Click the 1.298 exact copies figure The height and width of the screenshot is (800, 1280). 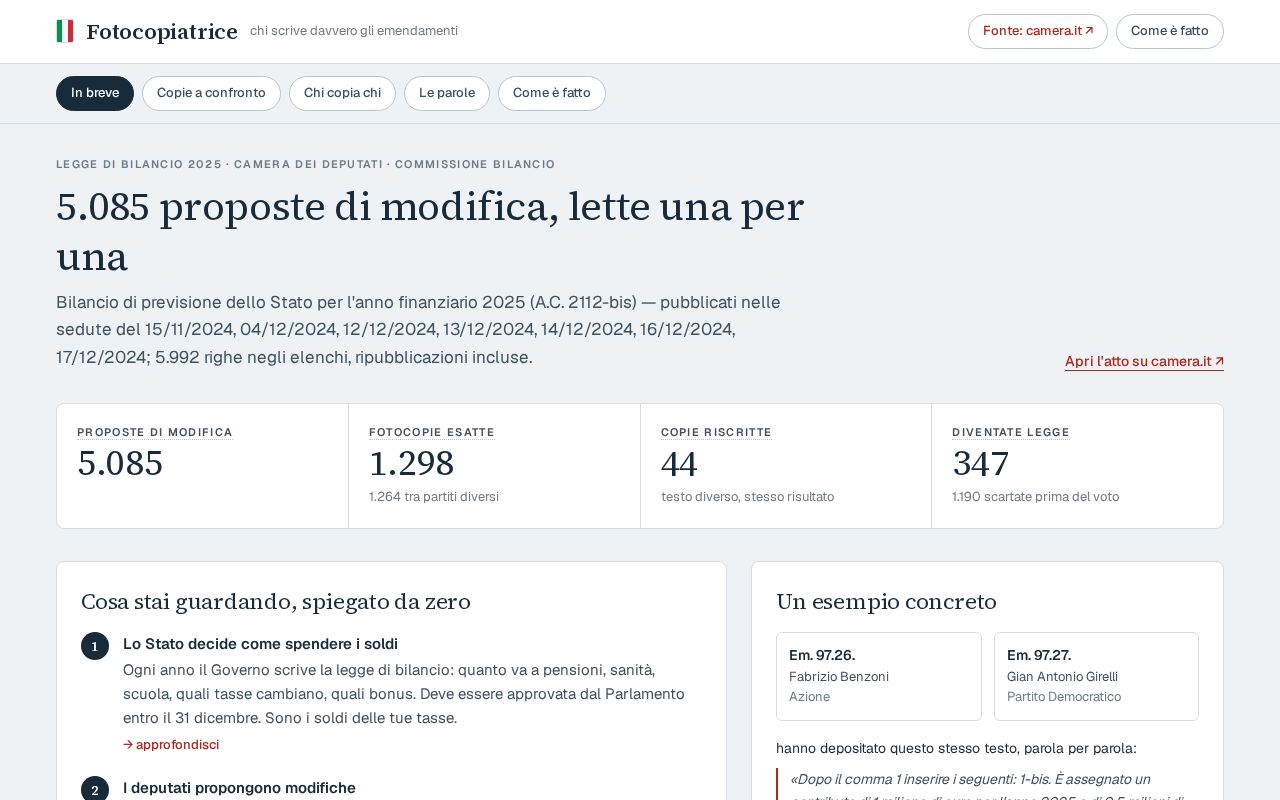click(x=411, y=464)
